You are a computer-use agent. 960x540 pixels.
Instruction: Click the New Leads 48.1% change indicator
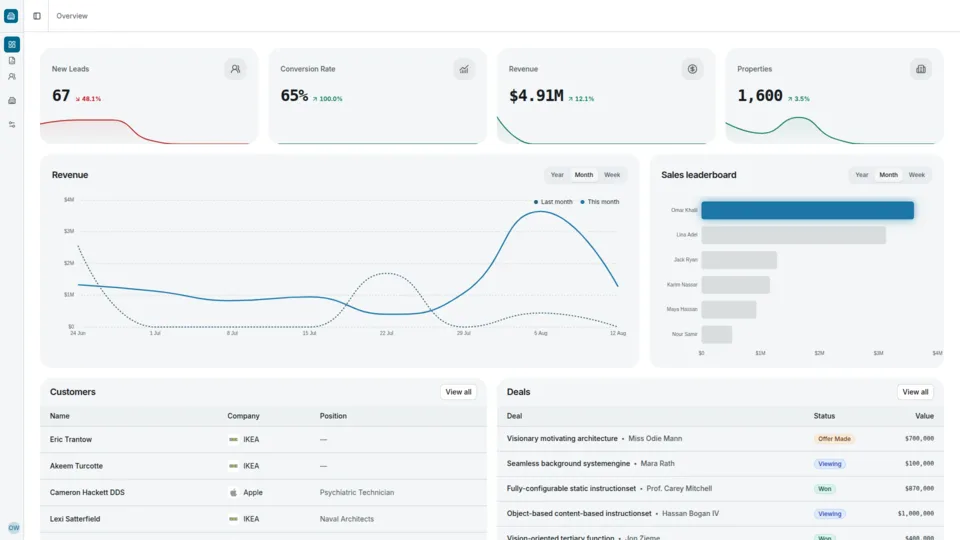(x=88, y=99)
